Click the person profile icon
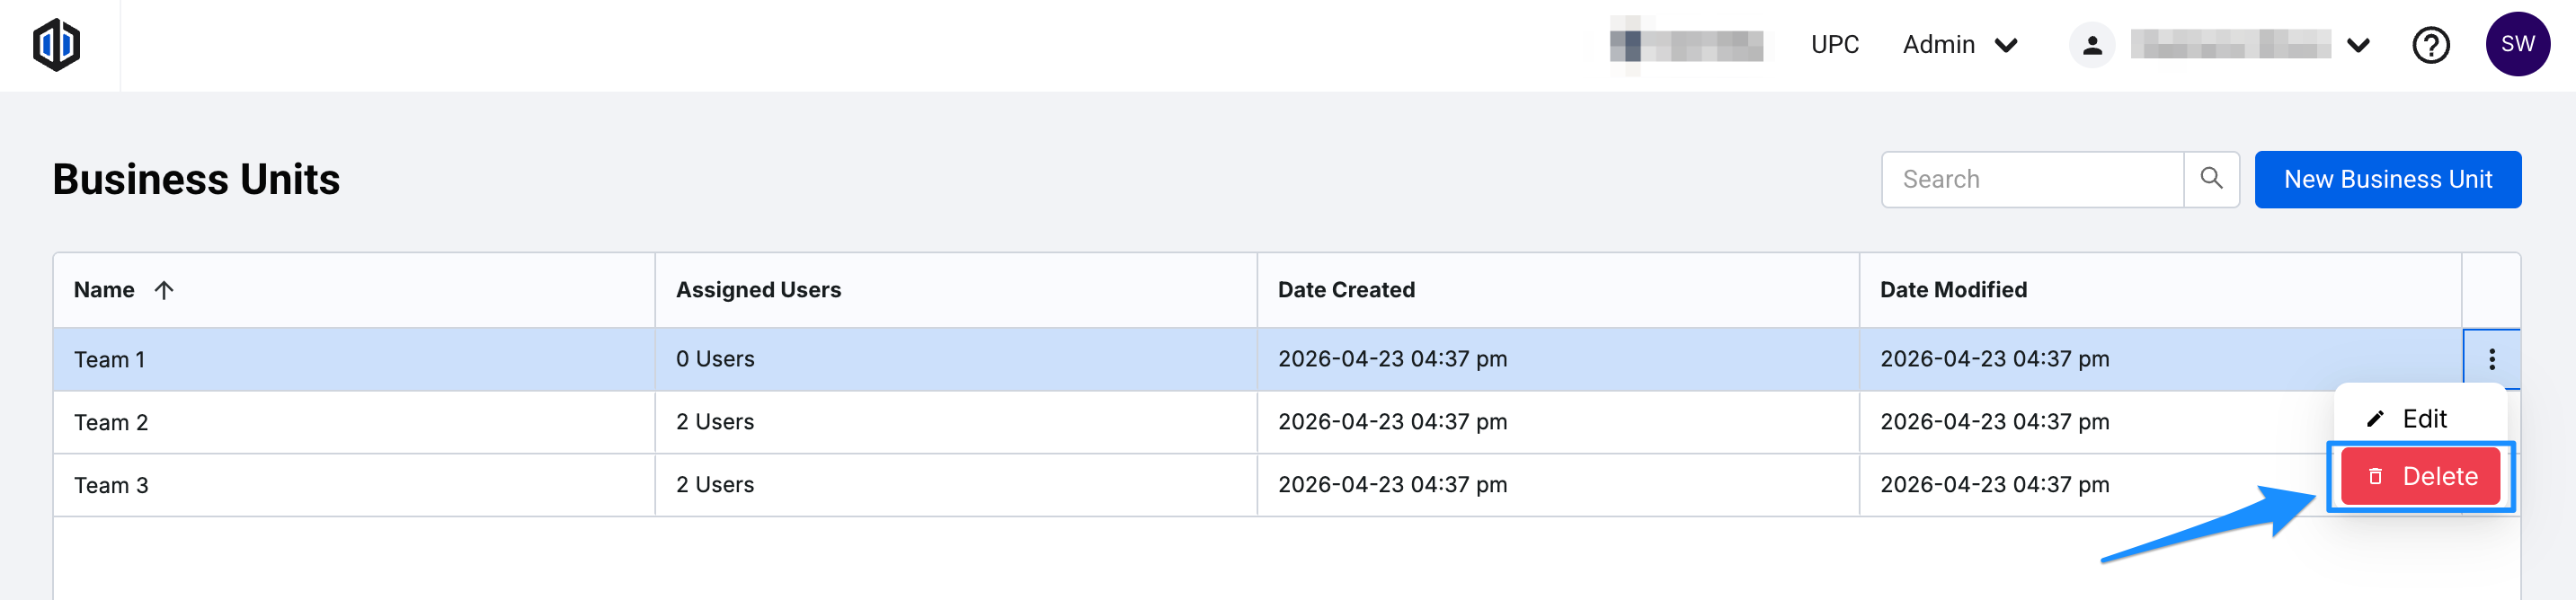The width and height of the screenshot is (2576, 600). [x=2092, y=45]
